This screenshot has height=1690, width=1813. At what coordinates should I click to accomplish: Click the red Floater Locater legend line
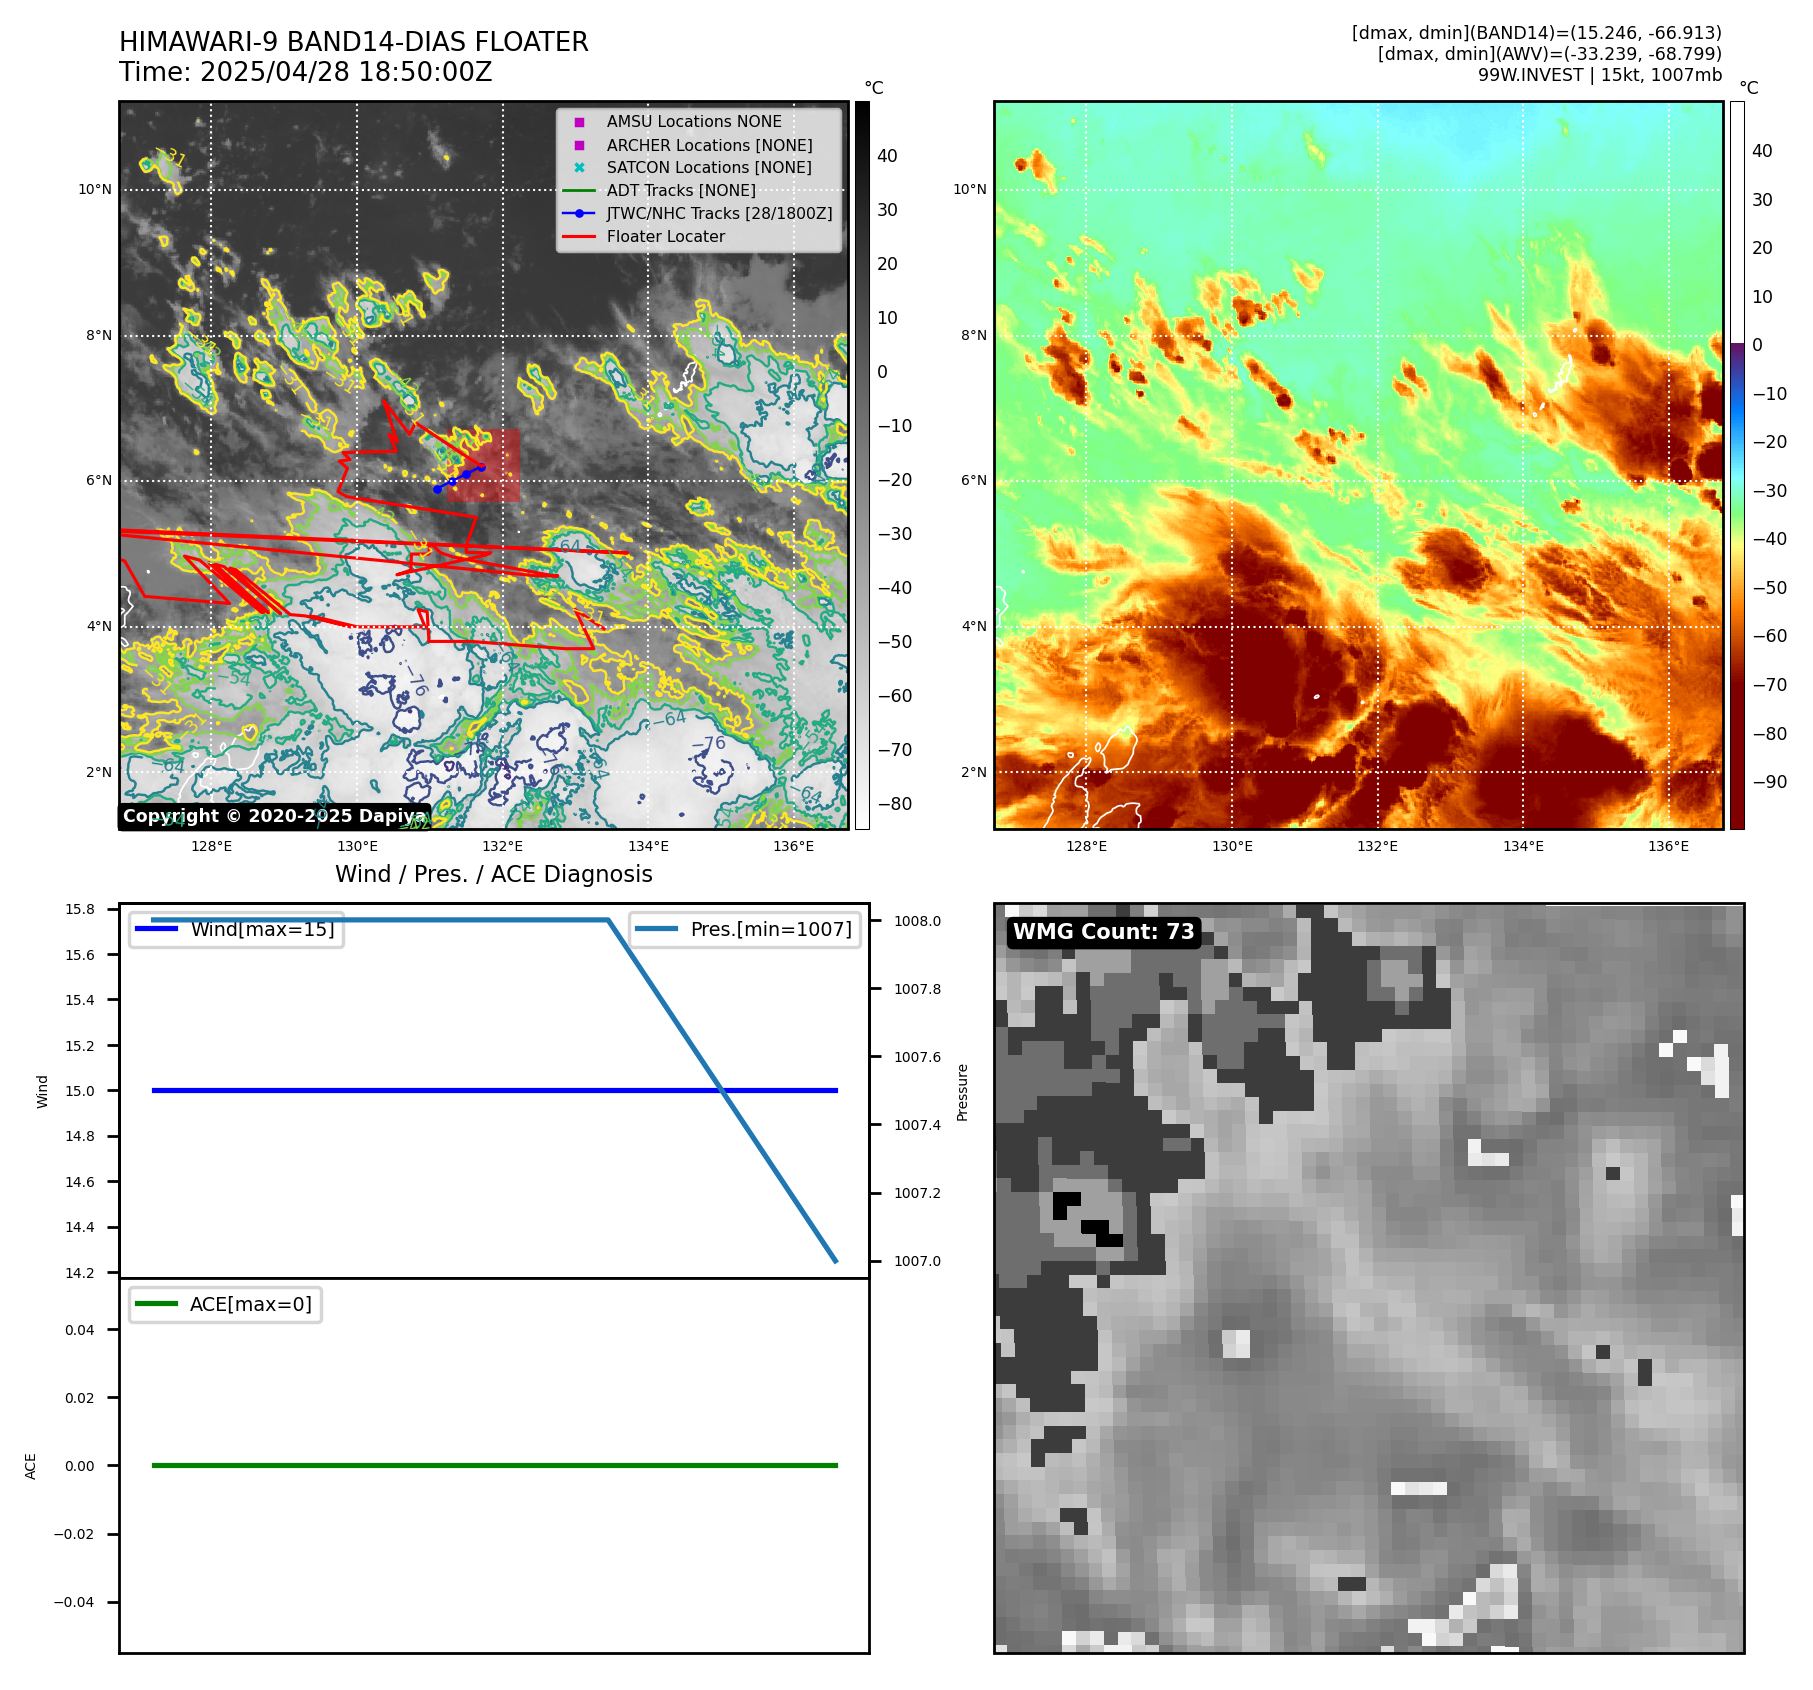coord(579,236)
